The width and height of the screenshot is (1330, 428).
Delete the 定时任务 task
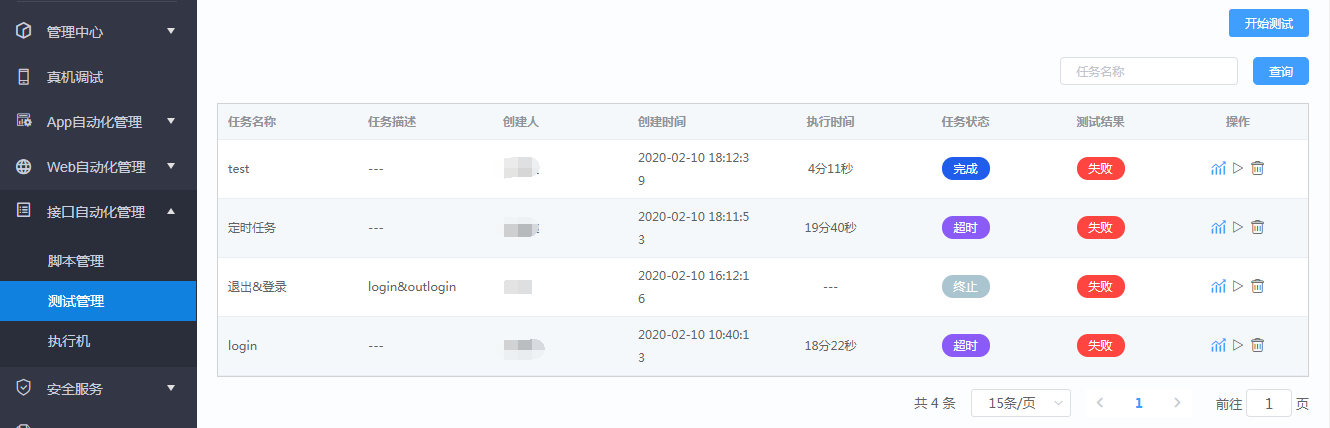(1258, 228)
